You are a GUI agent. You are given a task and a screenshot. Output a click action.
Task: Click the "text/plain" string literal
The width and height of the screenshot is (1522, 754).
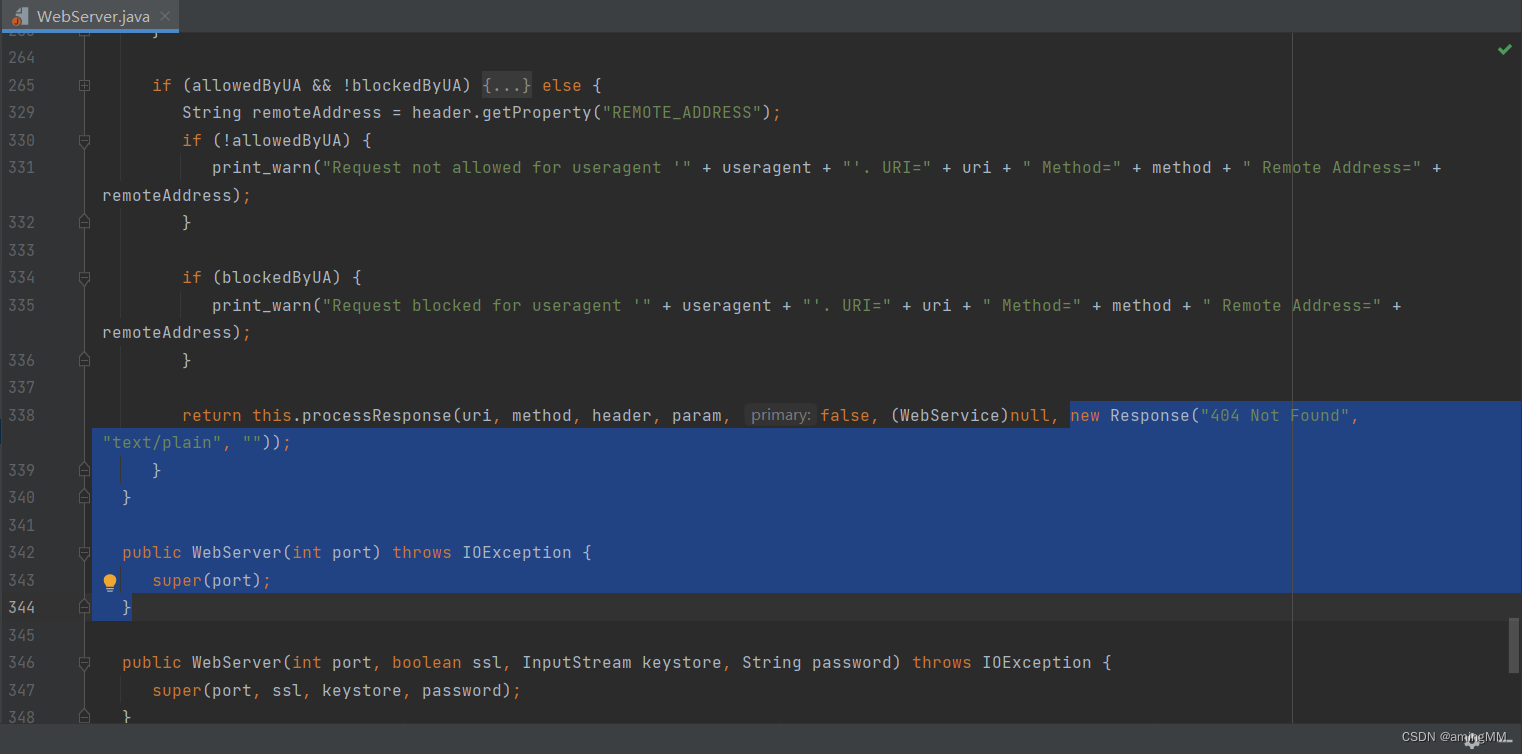pos(162,442)
